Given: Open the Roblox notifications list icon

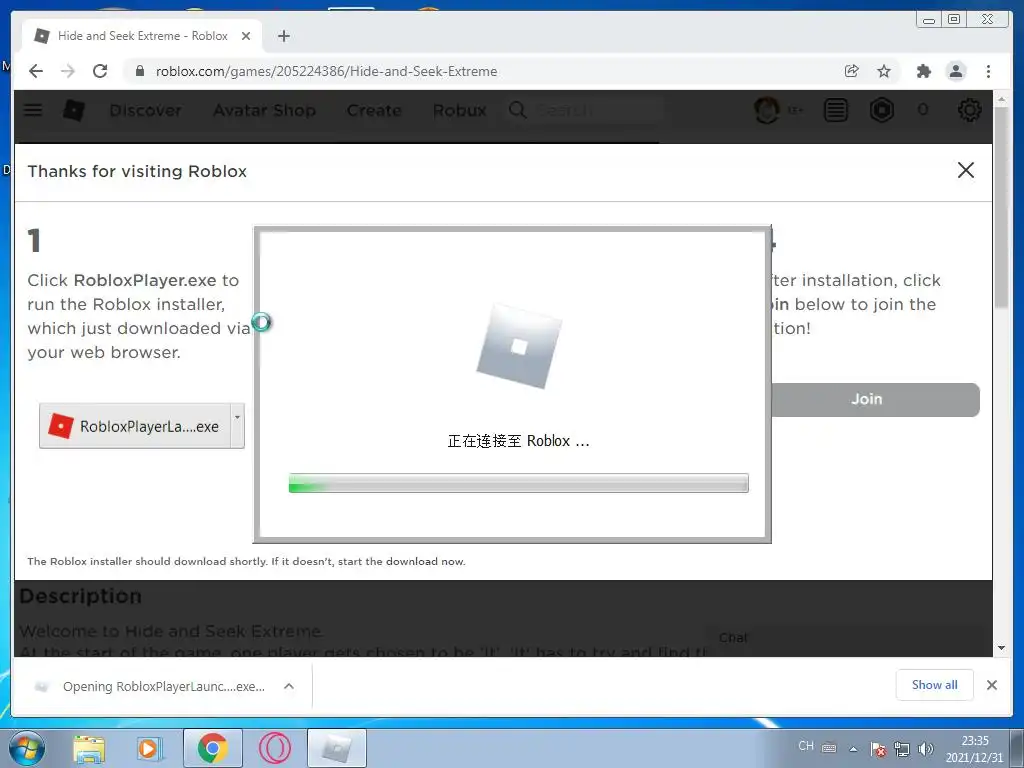Looking at the screenshot, I should 835,110.
